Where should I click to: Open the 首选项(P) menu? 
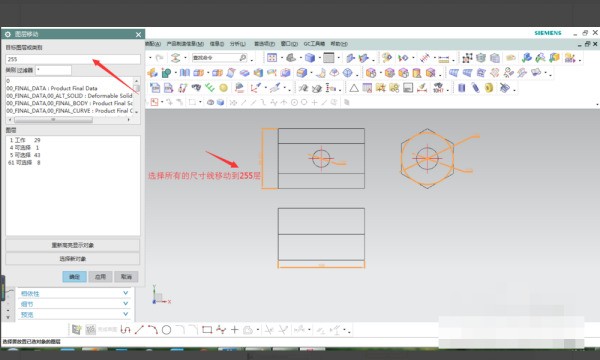[264, 44]
